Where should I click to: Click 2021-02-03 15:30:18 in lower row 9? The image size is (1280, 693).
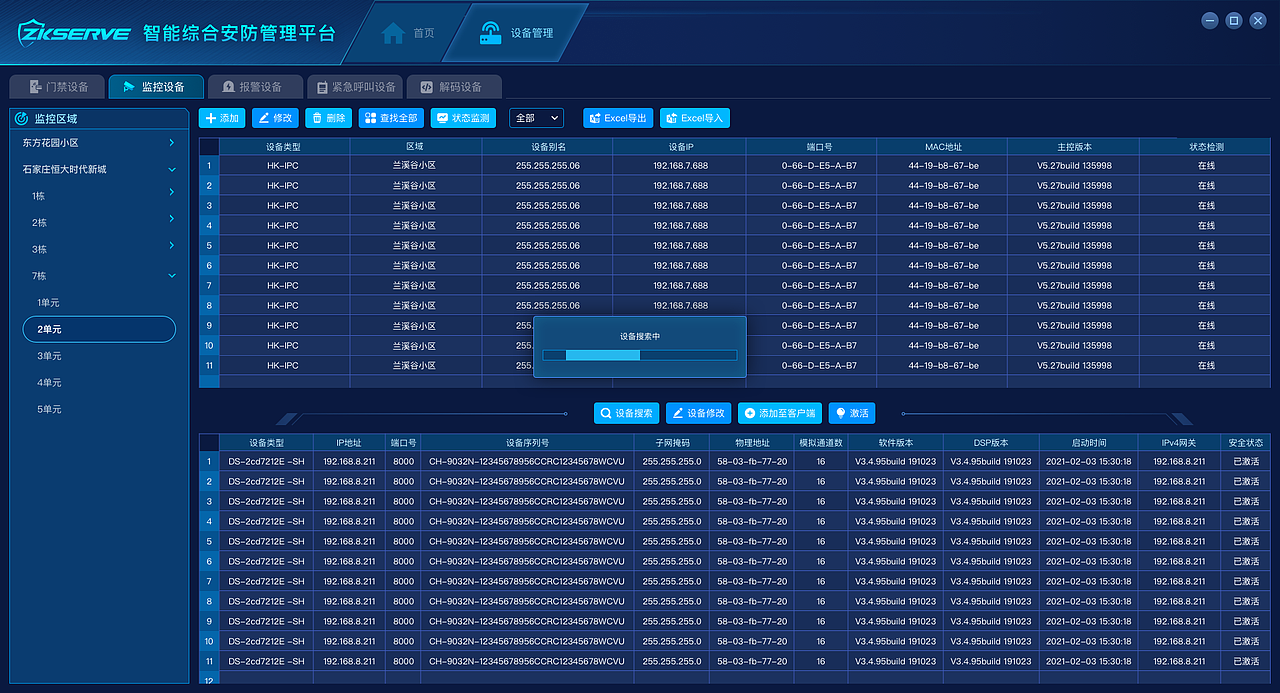tap(1089, 622)
